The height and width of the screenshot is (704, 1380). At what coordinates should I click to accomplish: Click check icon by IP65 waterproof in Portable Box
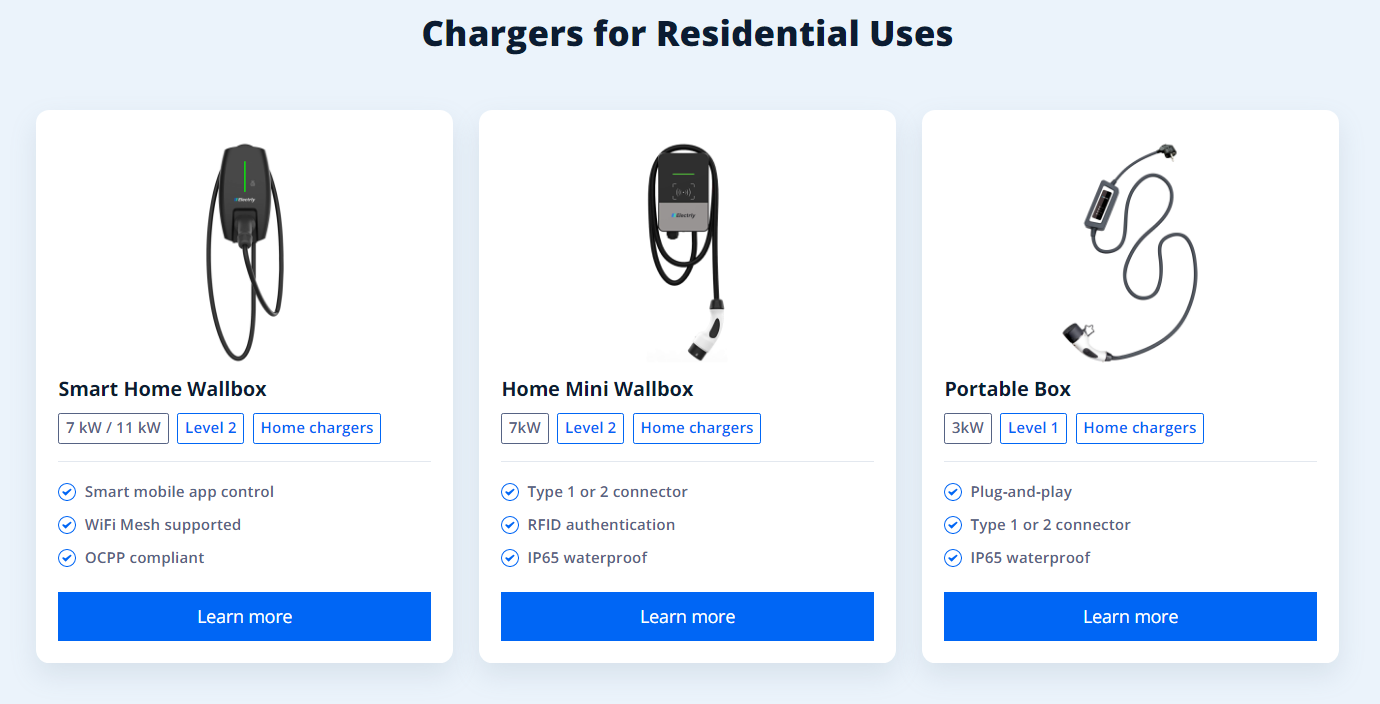pos(953,558)
